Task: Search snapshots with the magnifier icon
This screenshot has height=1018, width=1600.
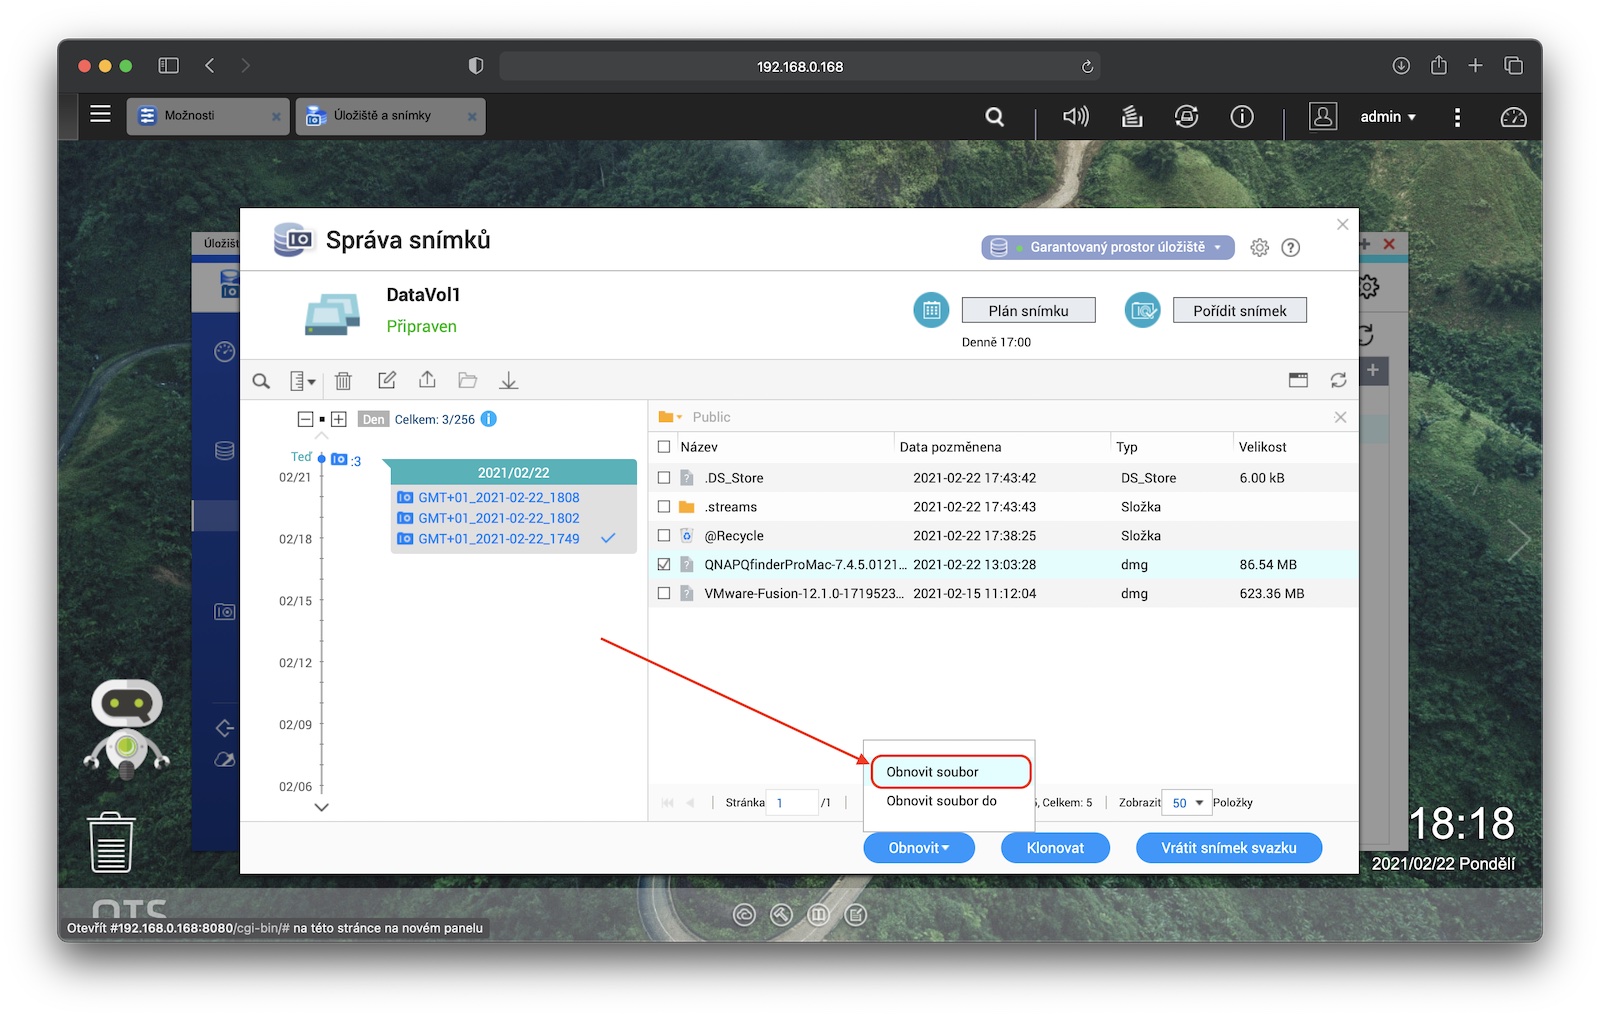Action: click(261, 381)
